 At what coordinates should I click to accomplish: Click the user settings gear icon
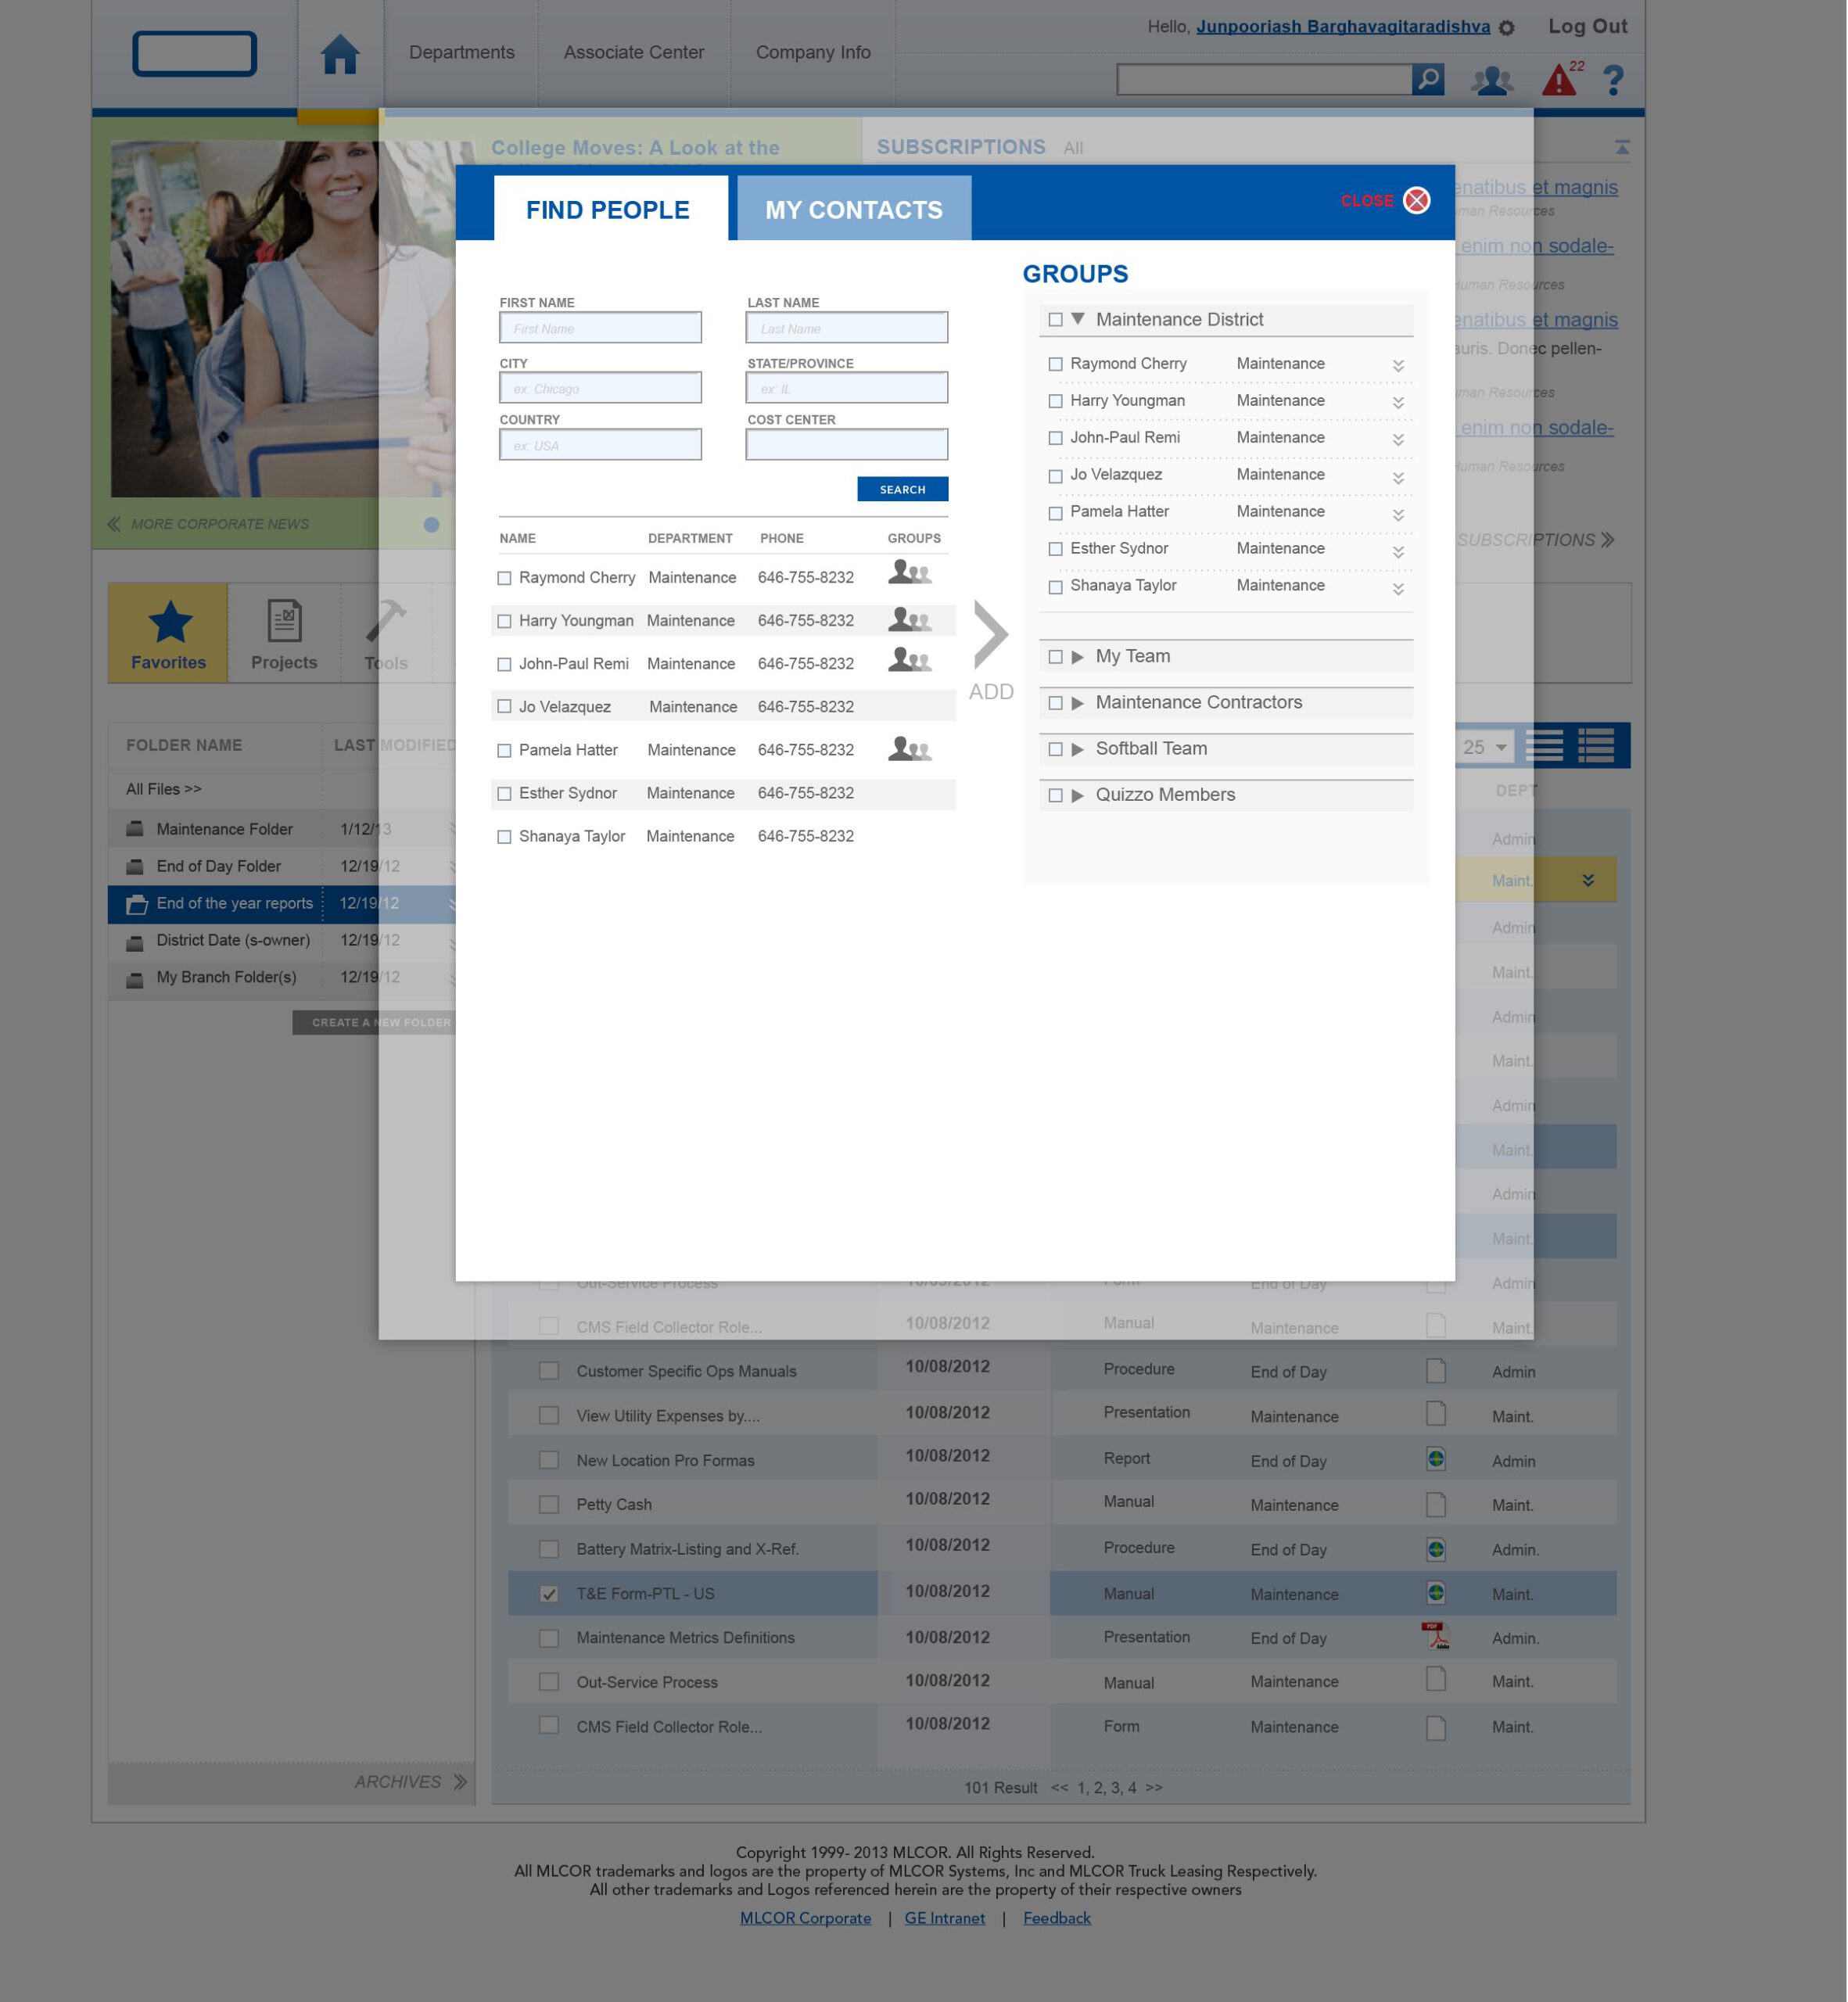(x=1506, y=28)
